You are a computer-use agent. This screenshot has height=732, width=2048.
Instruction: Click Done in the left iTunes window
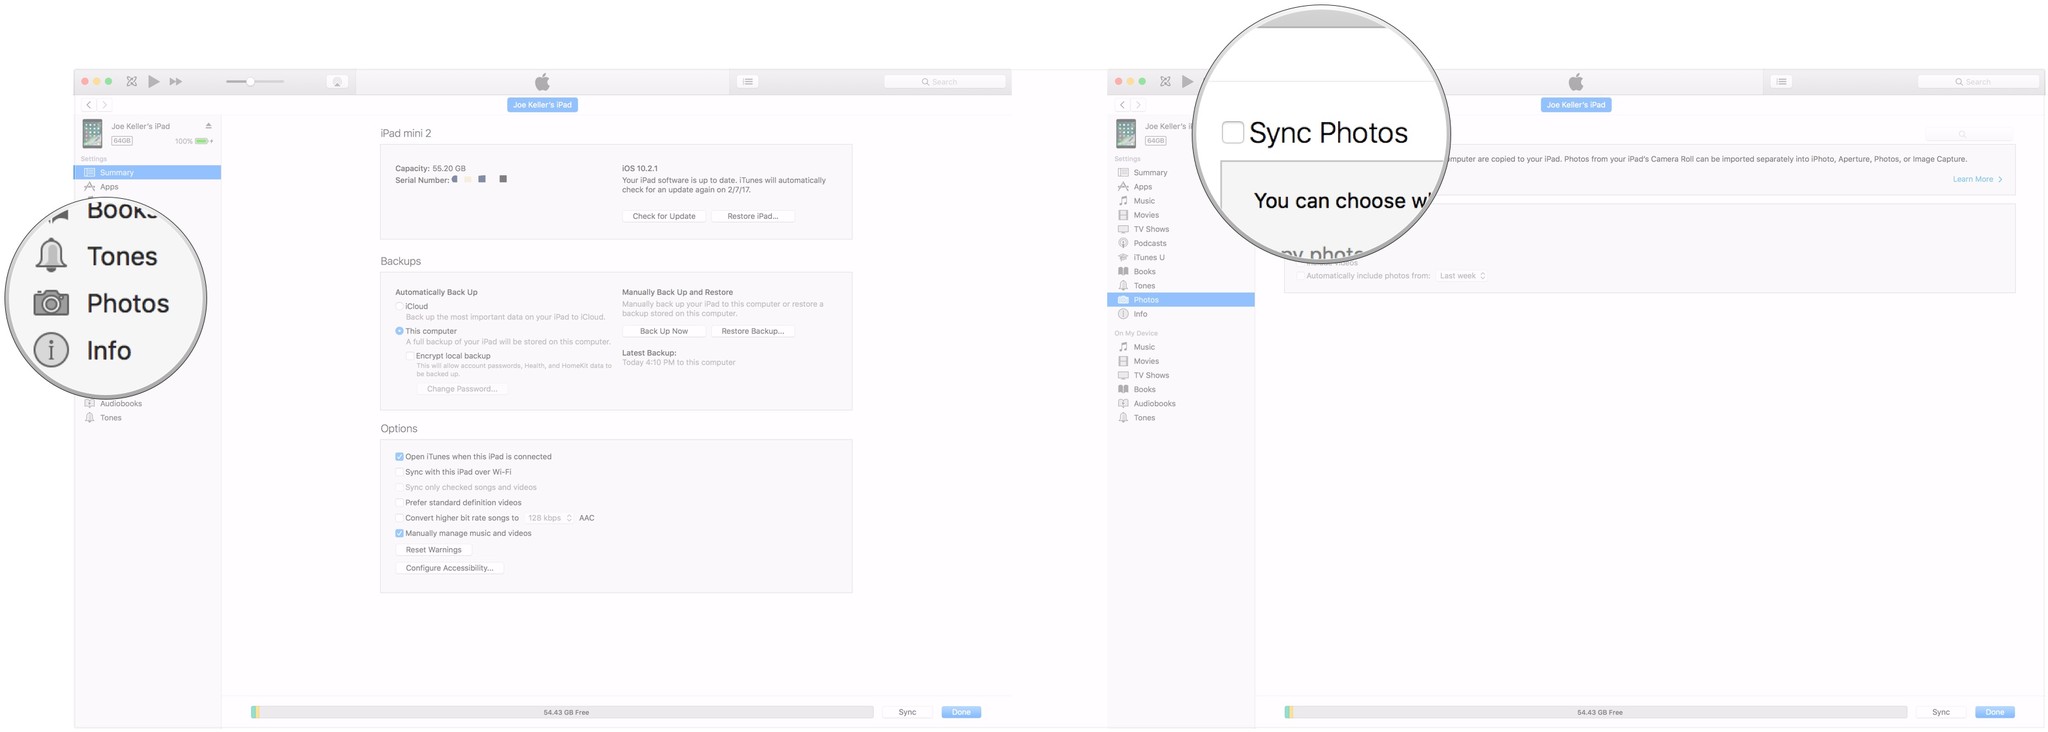click(x=961, y=712)
